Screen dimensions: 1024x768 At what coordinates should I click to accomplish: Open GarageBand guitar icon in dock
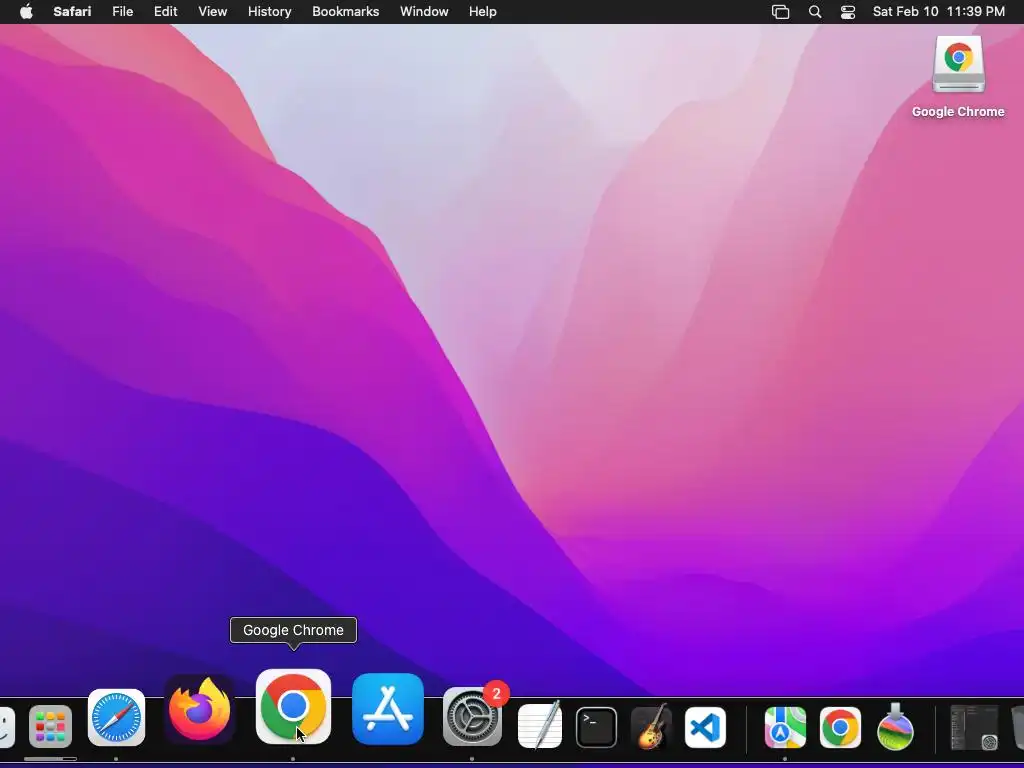pyautogui.click(x=651, y=726)
